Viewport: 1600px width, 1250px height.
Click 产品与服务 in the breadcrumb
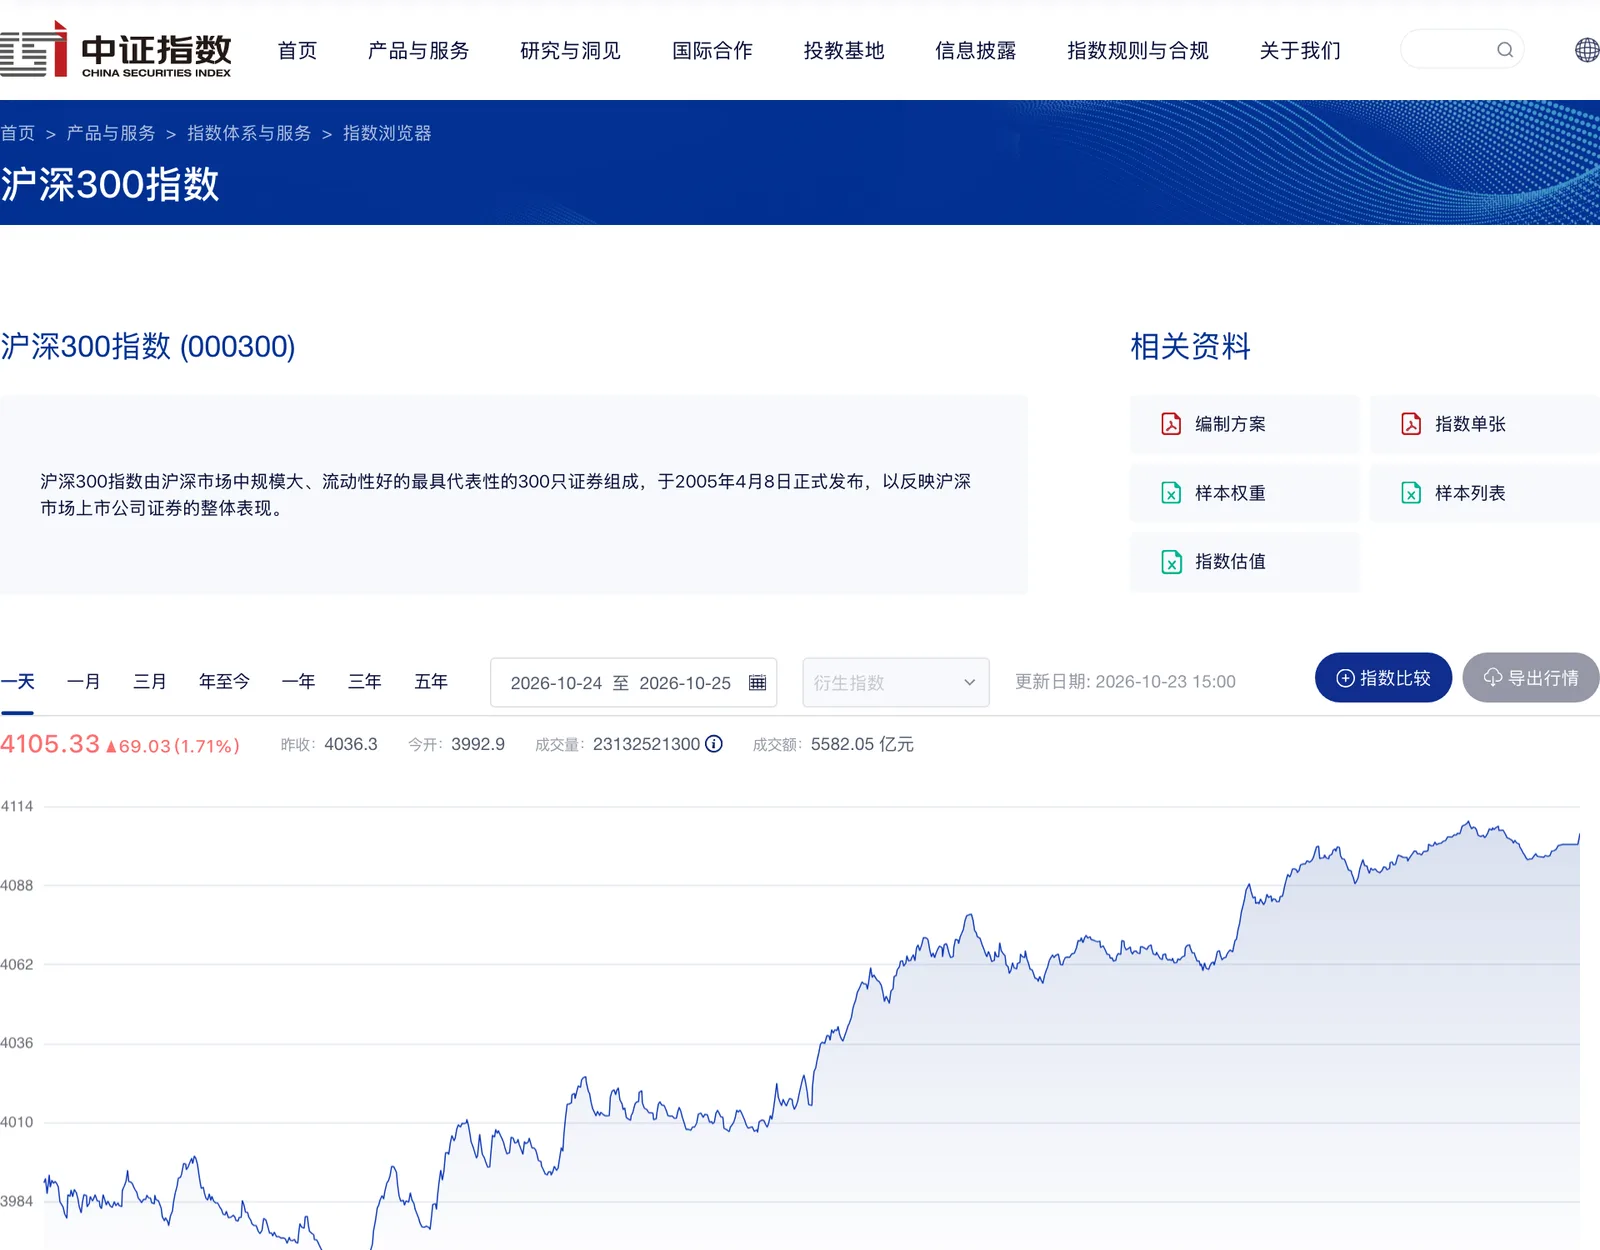tap(111, 133)
